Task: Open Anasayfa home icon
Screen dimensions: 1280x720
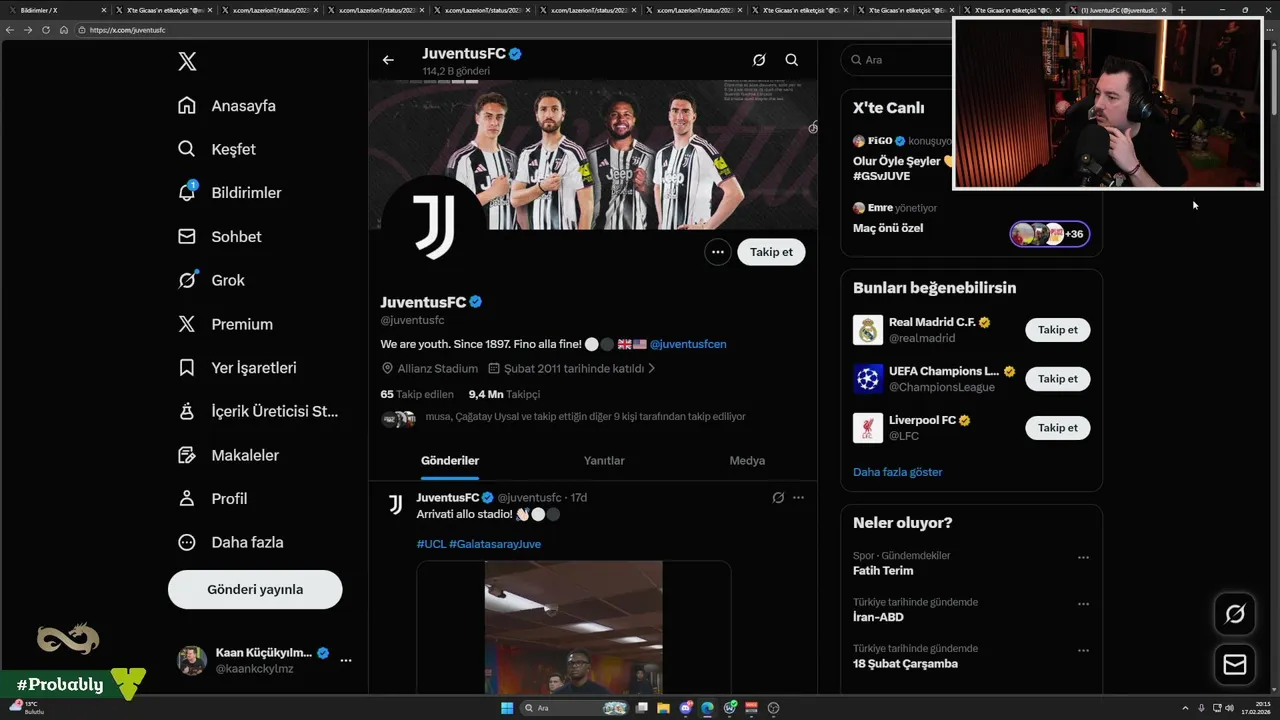Action: pos(186,106)
